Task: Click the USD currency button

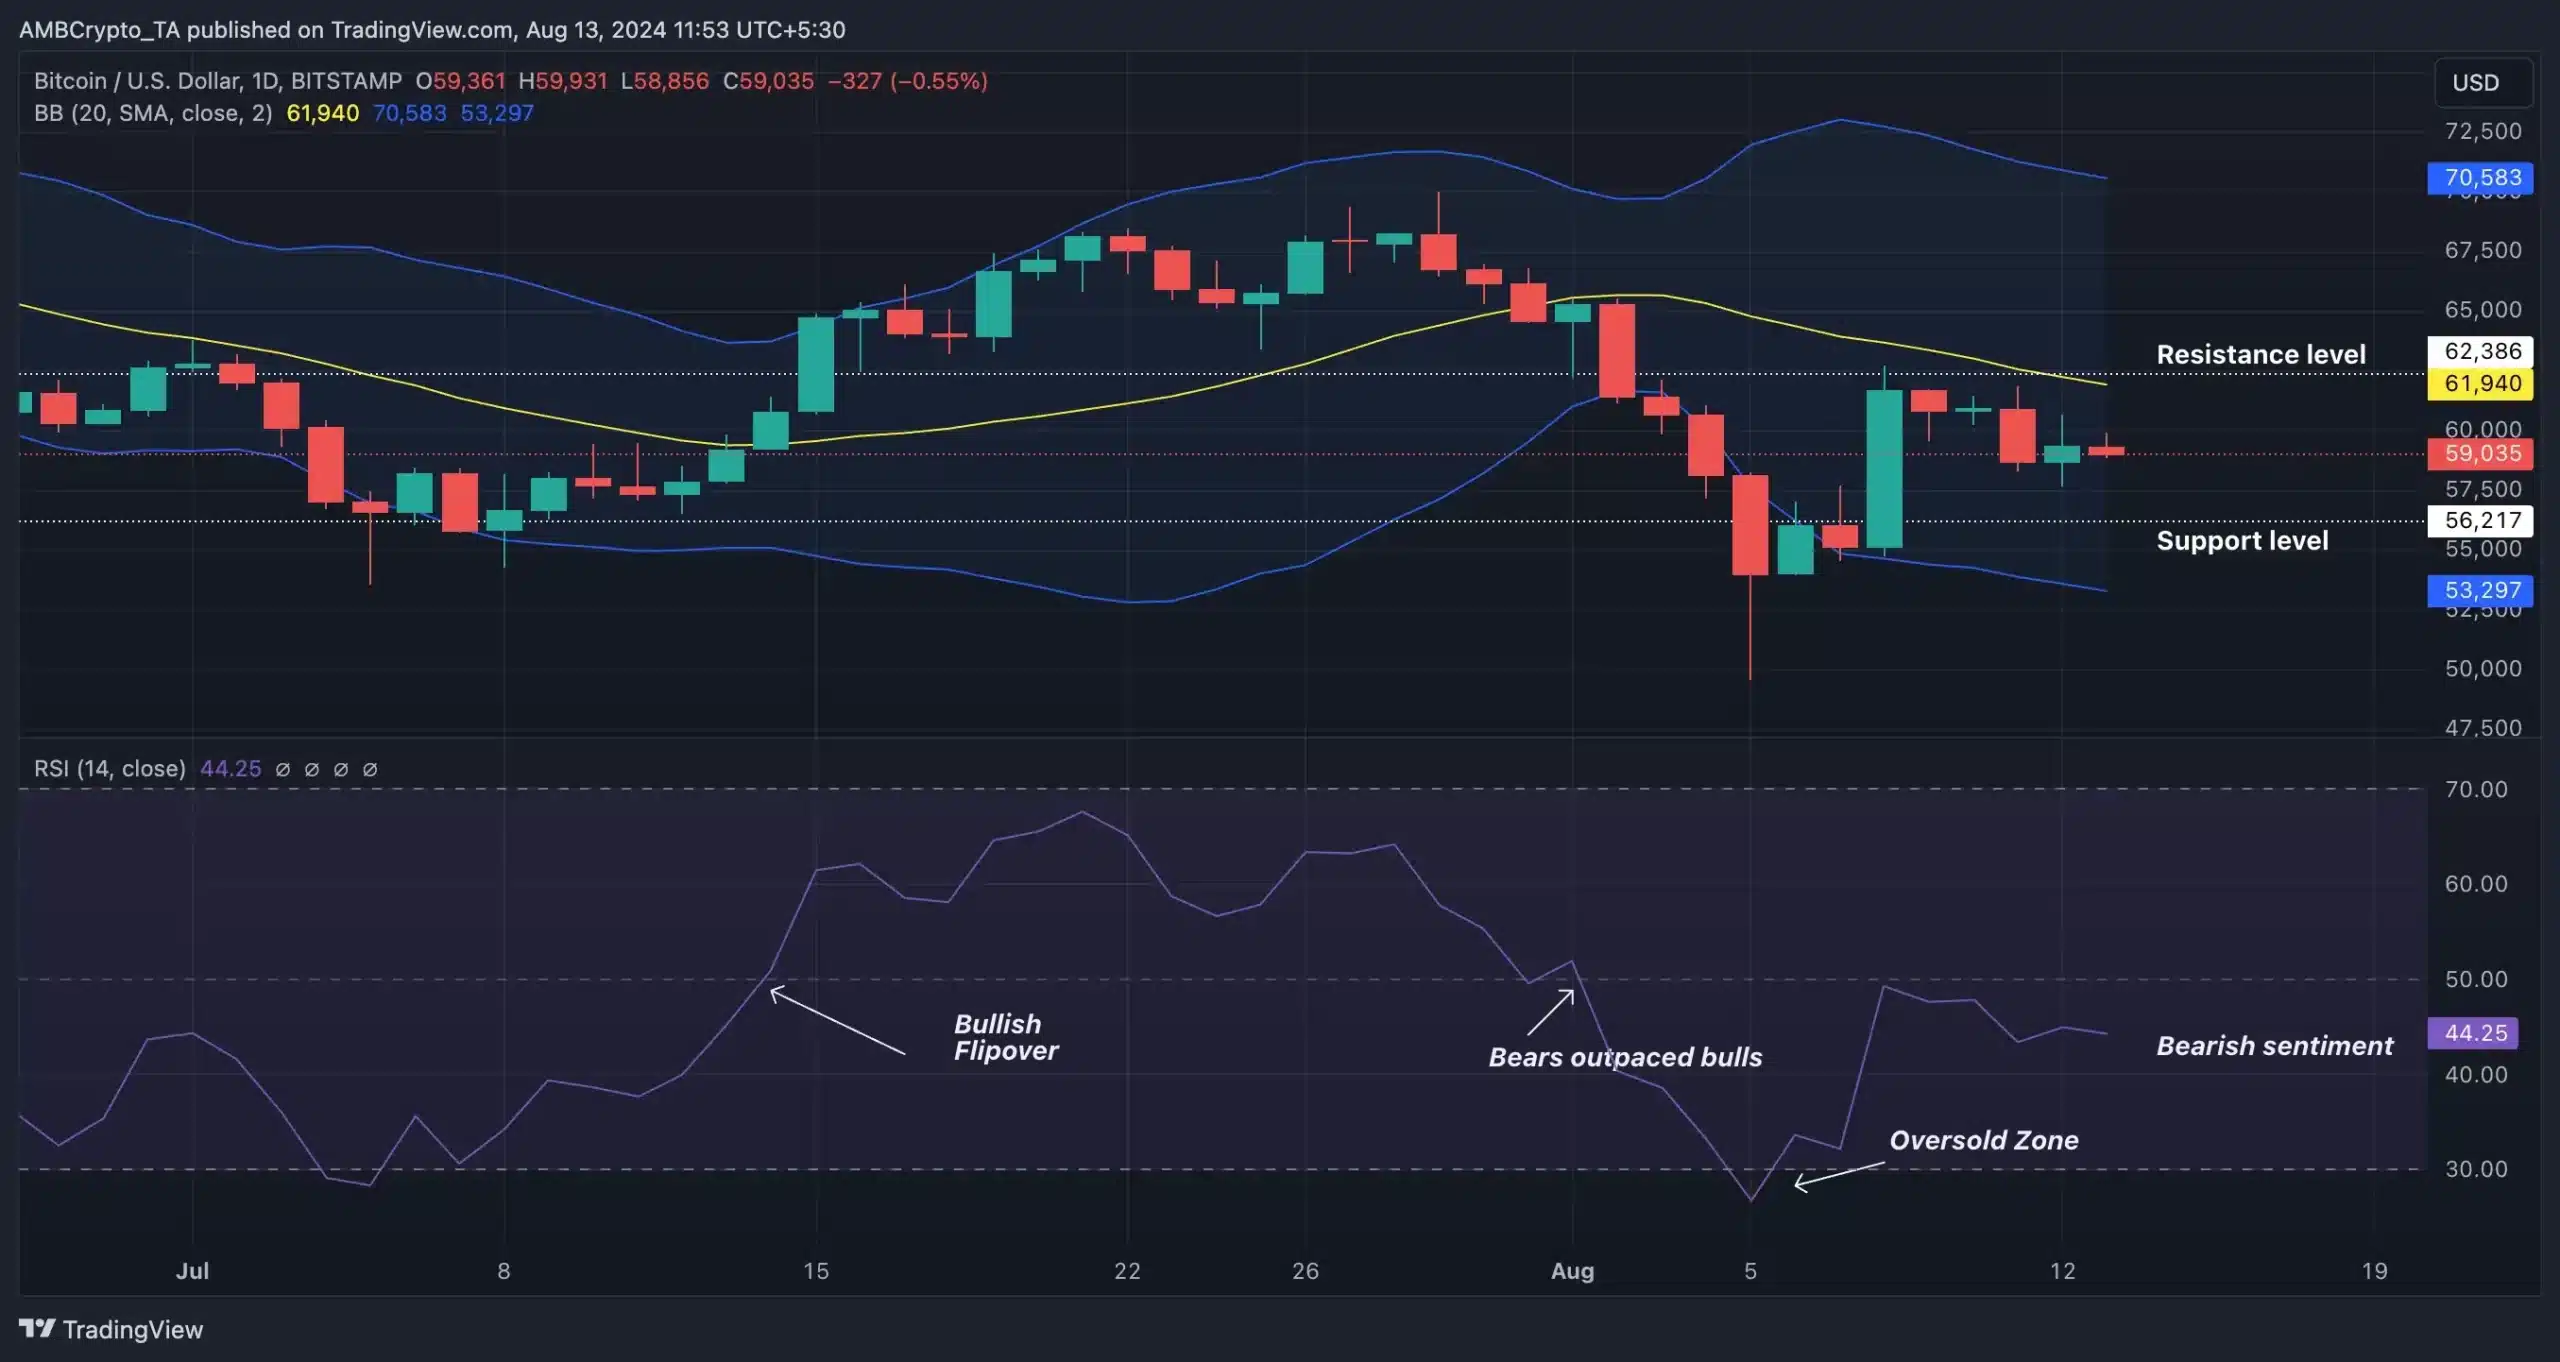Action: tap(2483, 83)
